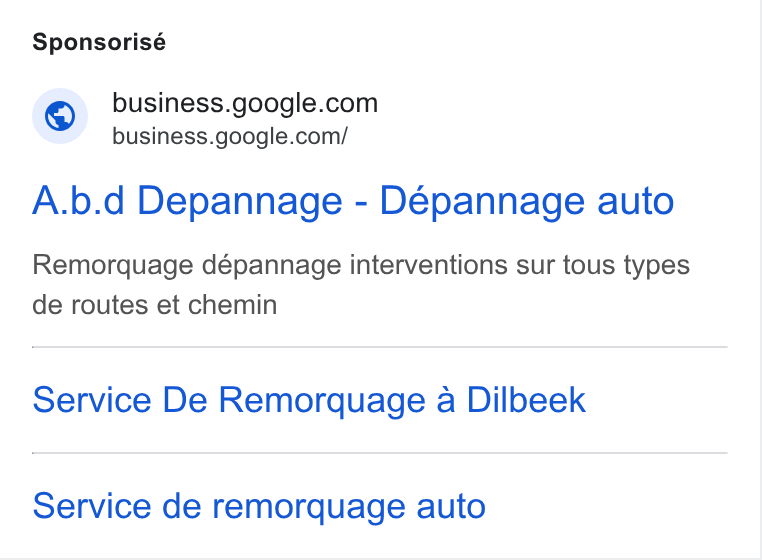
Task: Click the Sponsorisé label
Action: [99, 42]
